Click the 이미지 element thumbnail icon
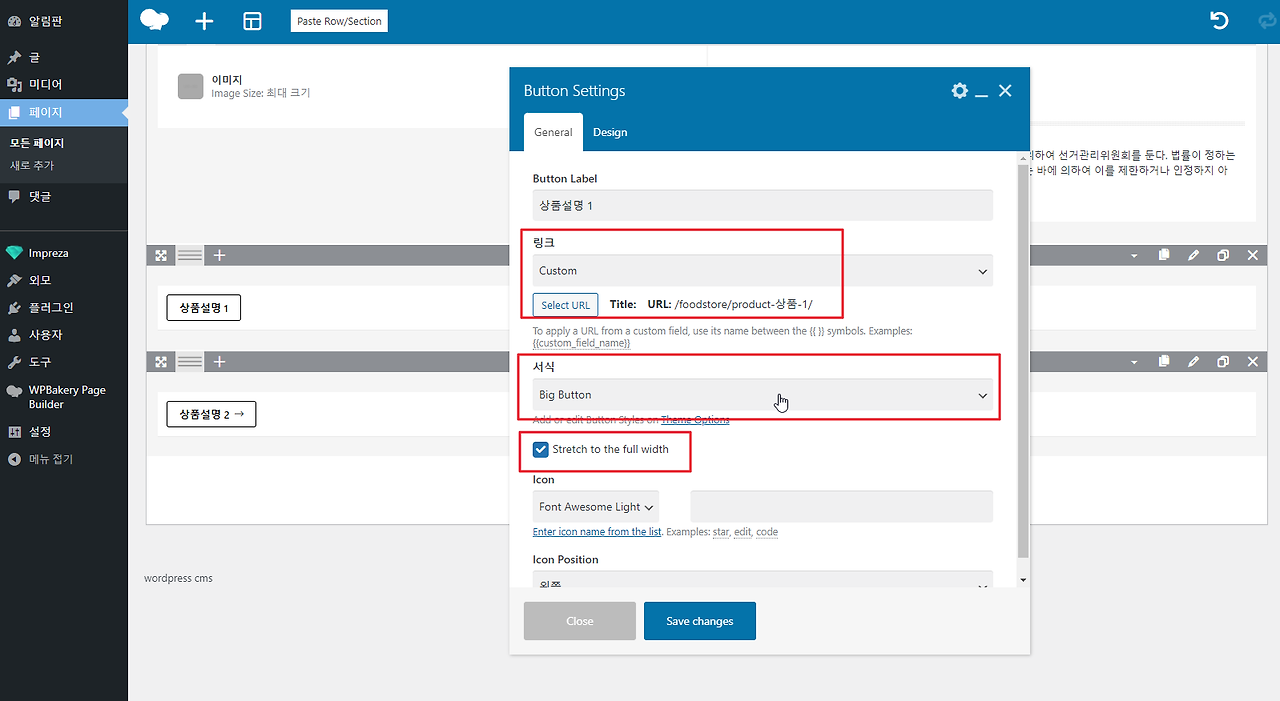The width and height of the screenshot is (1280, 701). (x=190, y=86)
